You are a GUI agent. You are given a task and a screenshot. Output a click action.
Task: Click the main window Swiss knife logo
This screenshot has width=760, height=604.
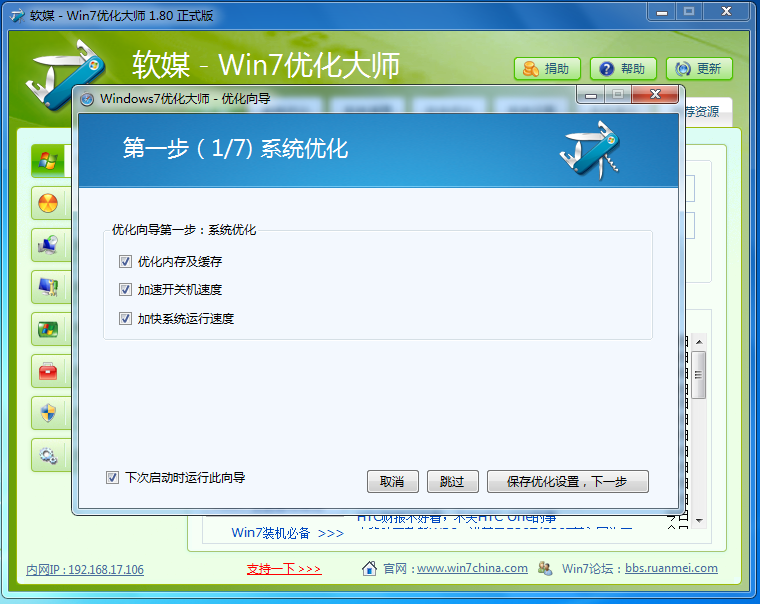[x=65, y=74]
